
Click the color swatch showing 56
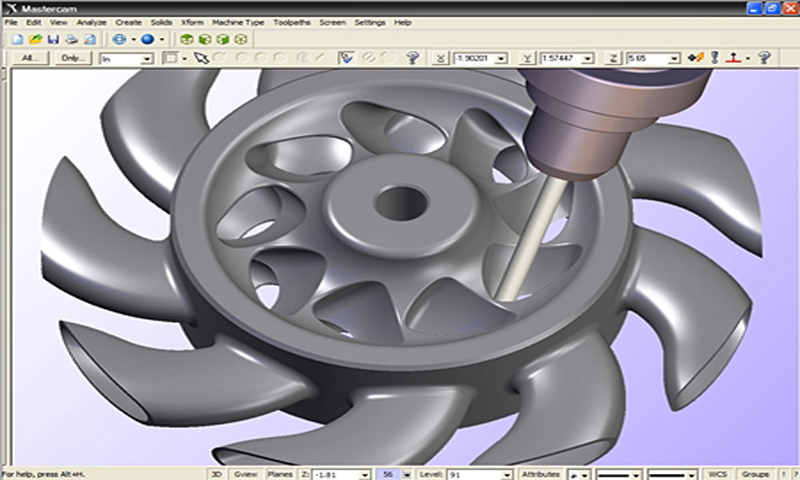coord(388,474)
